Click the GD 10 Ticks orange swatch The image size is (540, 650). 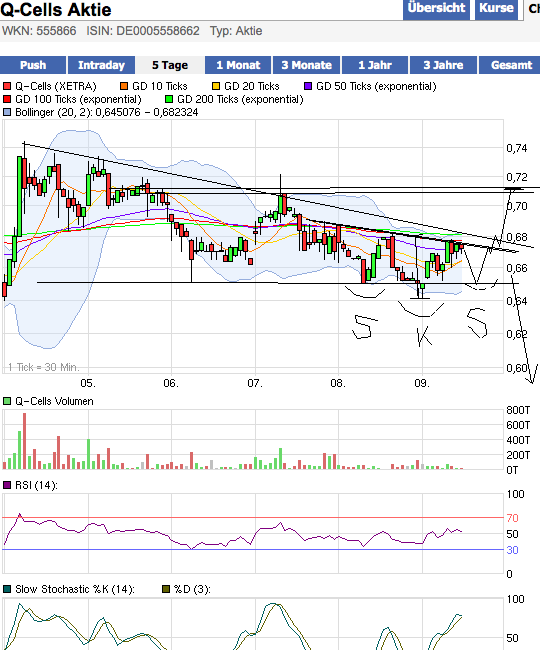(124, 86)
